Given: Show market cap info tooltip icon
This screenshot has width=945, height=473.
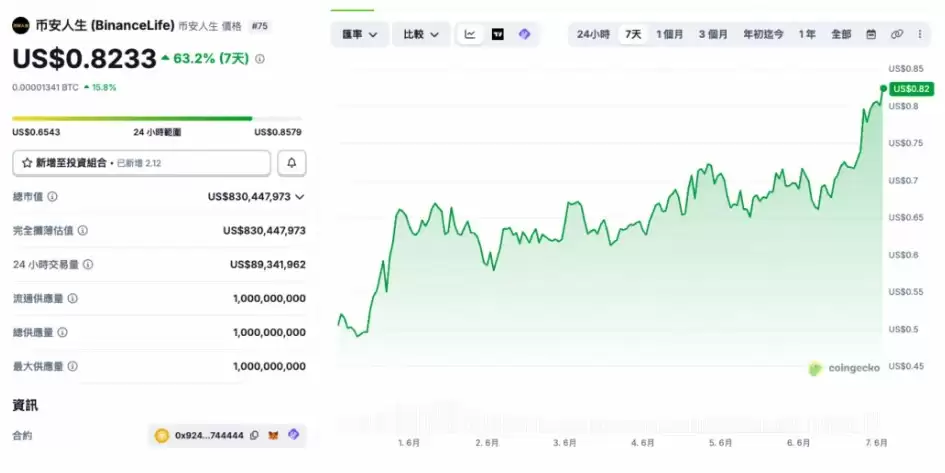Looking at the screenshot, I should coord(52,196).
